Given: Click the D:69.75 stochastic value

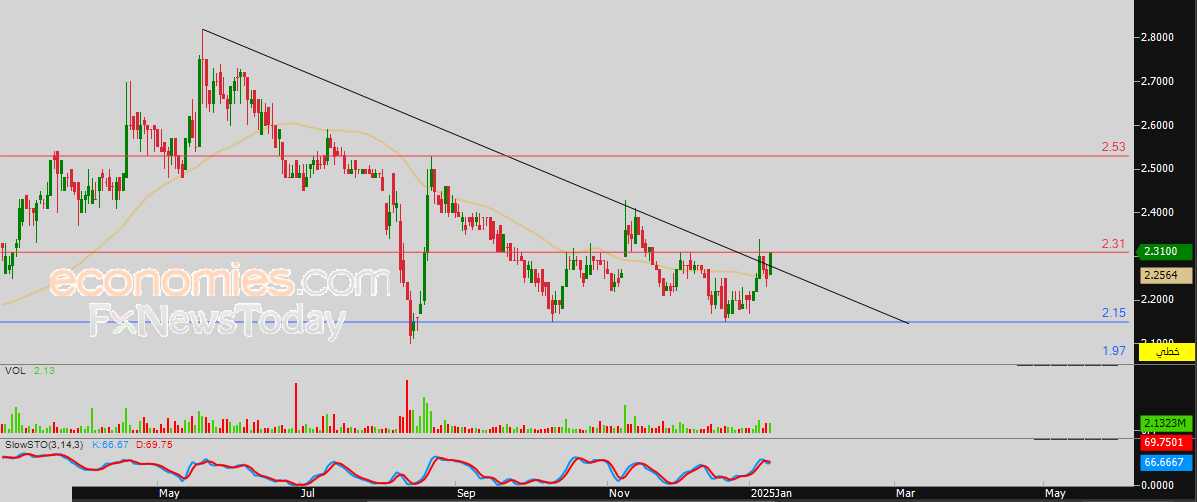Looking at the screenshot, I should 154,443.
